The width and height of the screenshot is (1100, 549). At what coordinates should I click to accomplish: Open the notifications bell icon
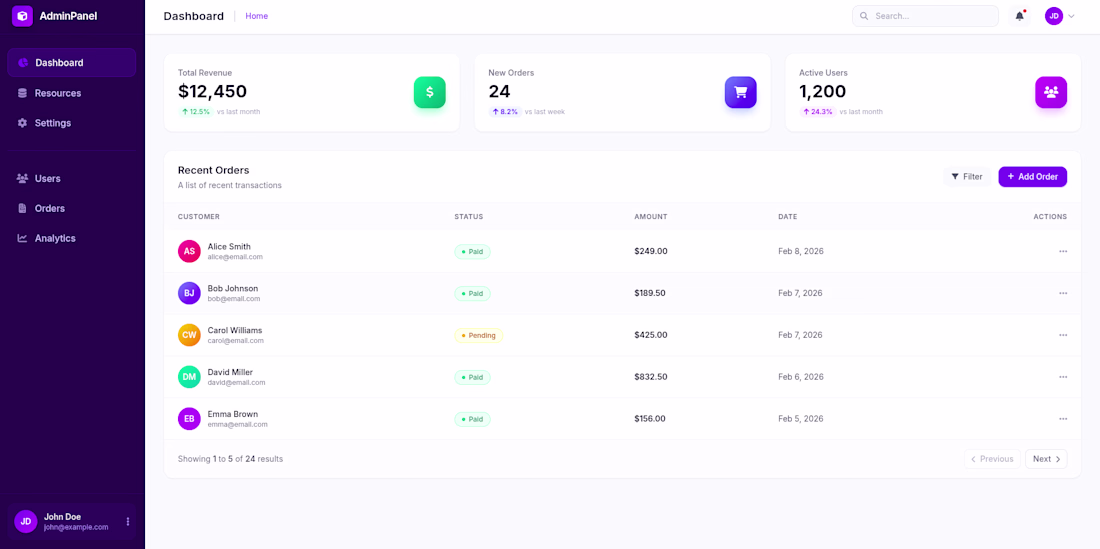point(1019,16)
